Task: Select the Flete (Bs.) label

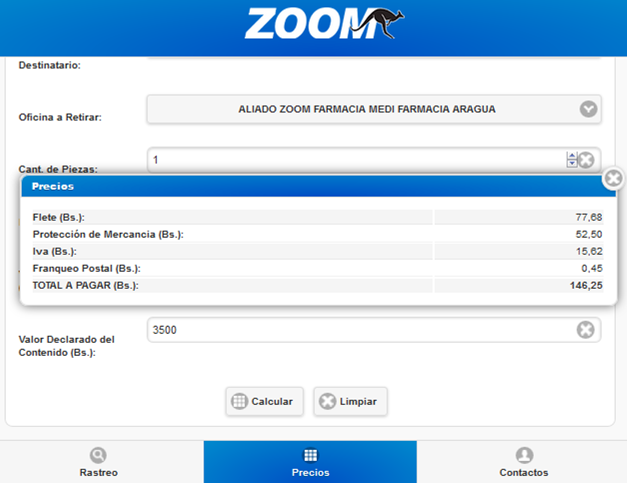Action: [x=58, y=218]
